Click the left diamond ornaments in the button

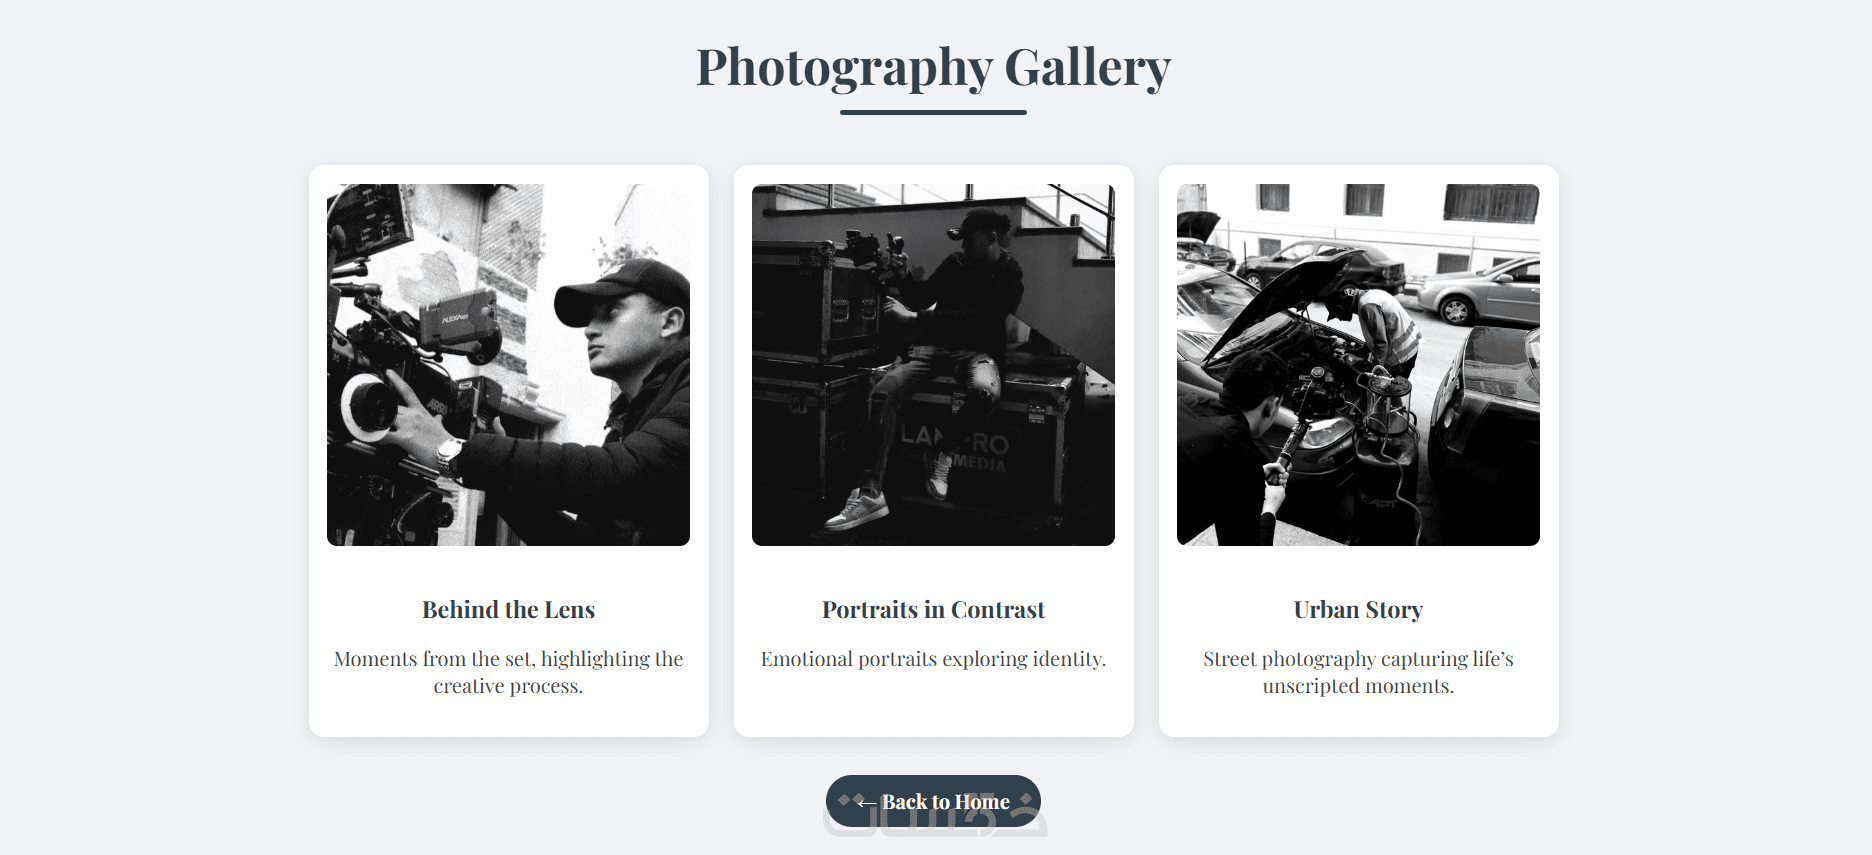tap(851, 800)
